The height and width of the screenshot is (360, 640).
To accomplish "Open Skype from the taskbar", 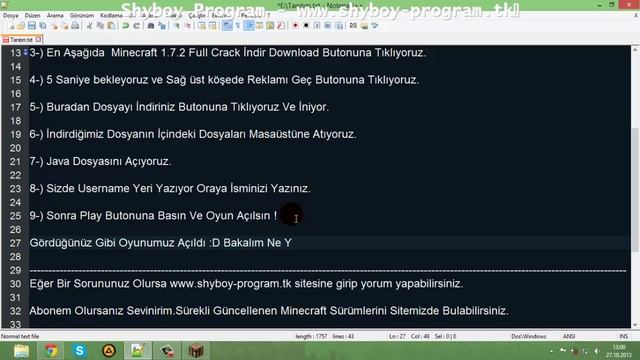I will [80, 351].
